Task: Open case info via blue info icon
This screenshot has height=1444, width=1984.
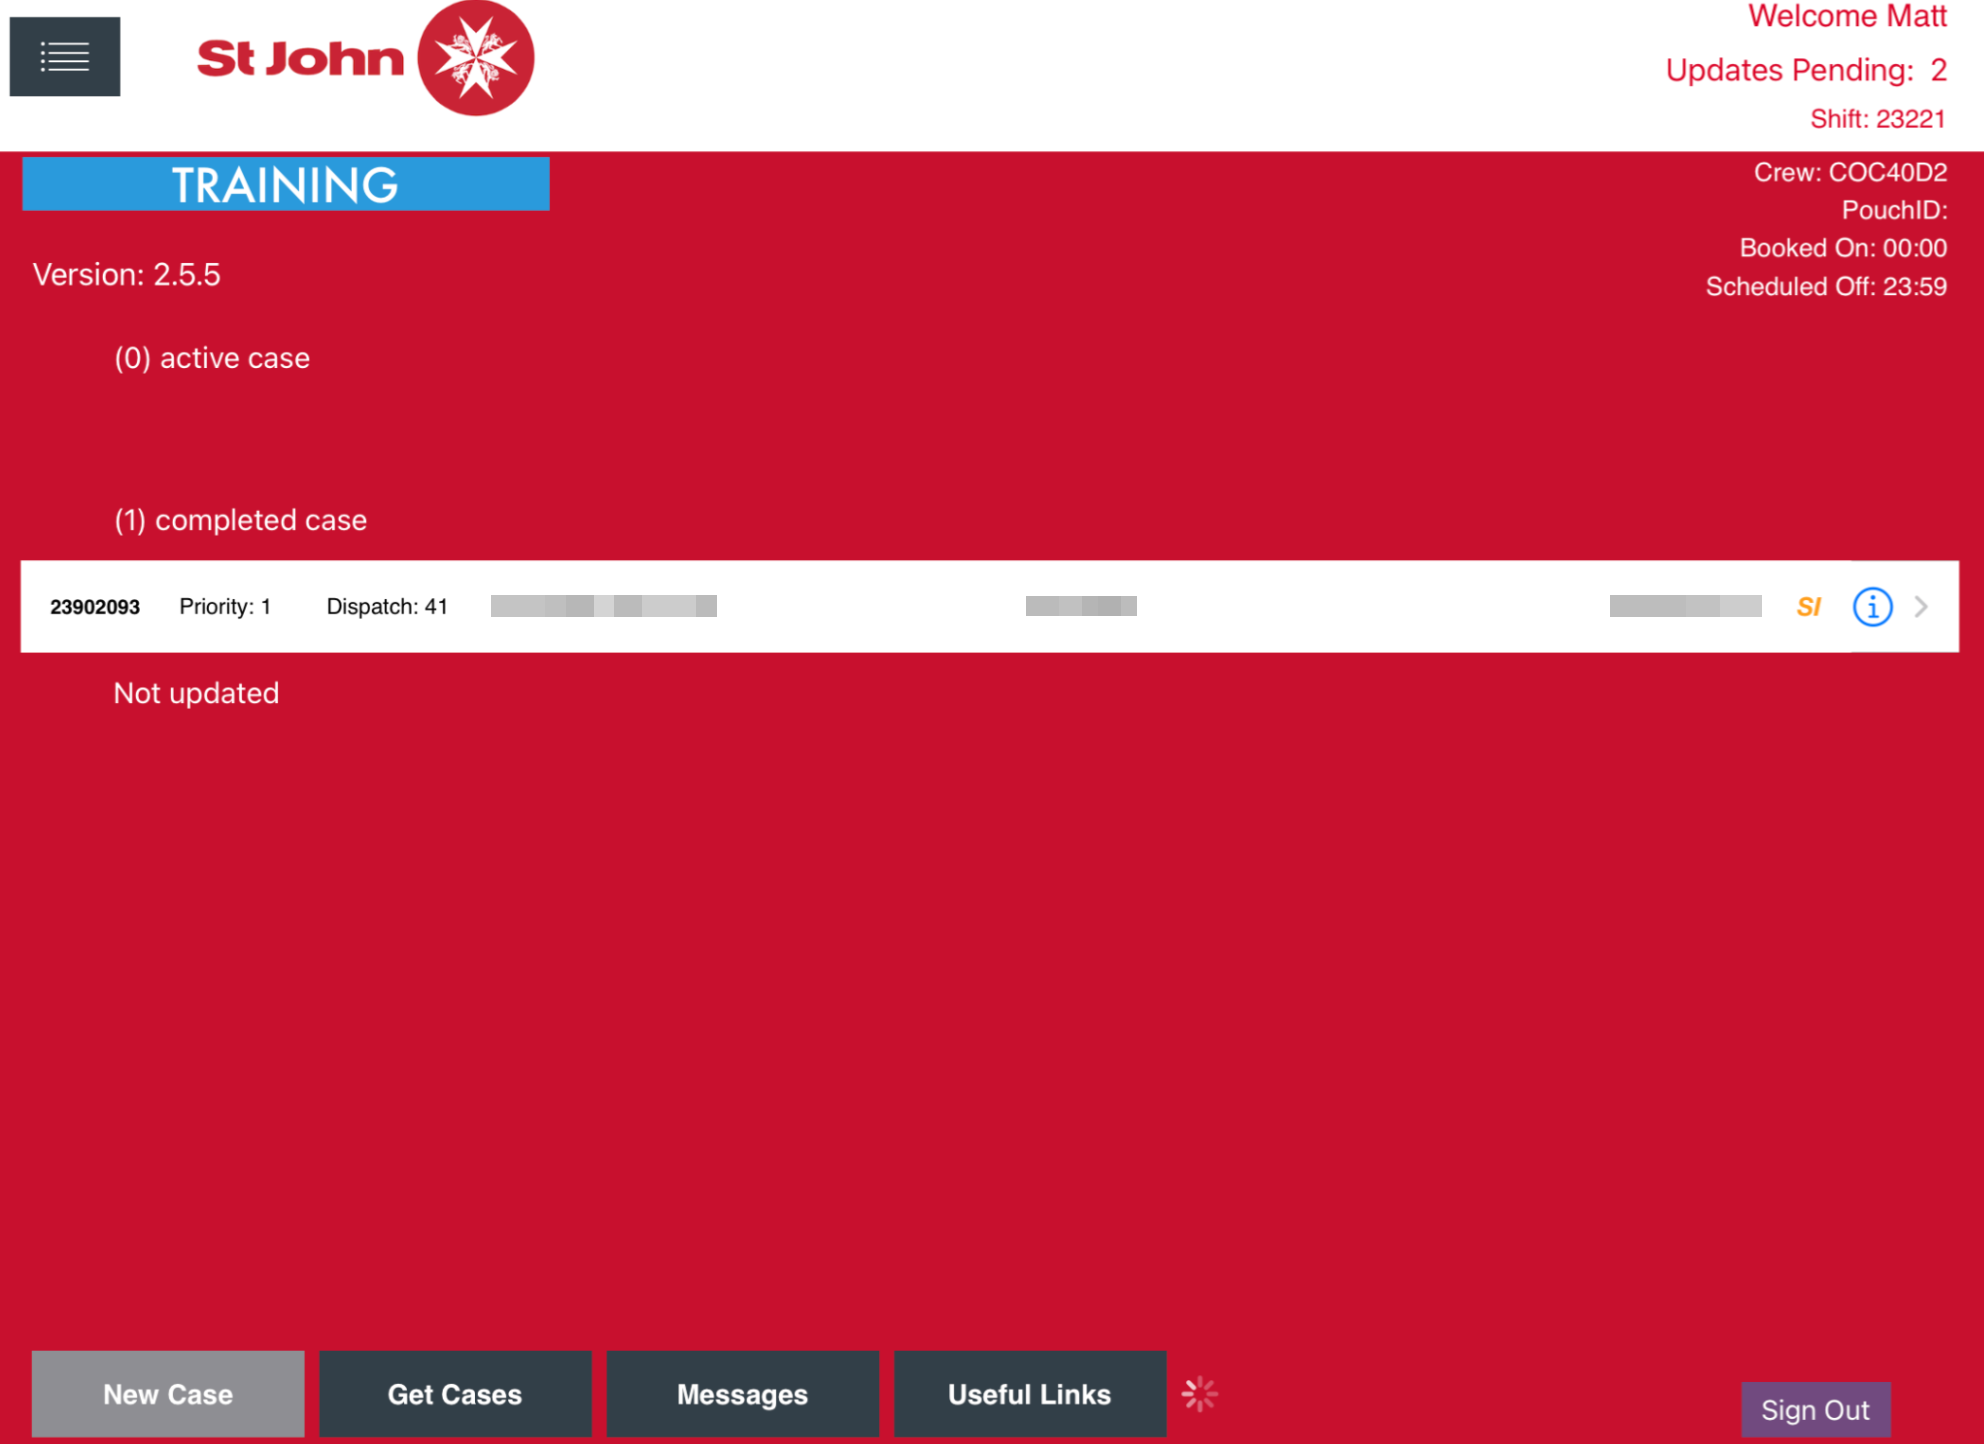Action: [1872, 606]
